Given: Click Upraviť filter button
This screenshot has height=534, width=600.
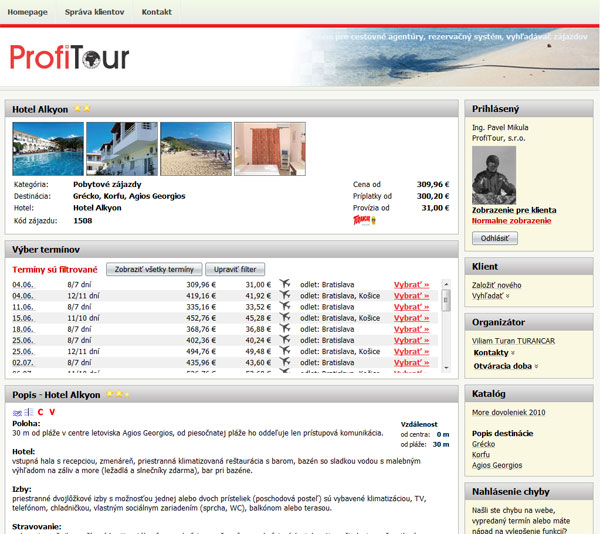Looking at the screenshot, I should pyautogui.click(x=235, y=269).
